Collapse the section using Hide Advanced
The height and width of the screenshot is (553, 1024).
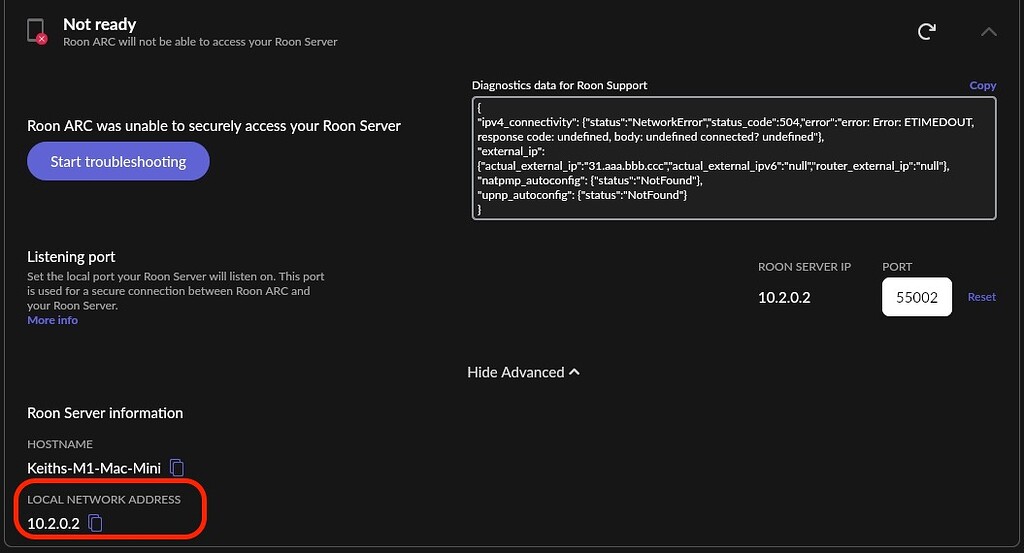point(523,372)
